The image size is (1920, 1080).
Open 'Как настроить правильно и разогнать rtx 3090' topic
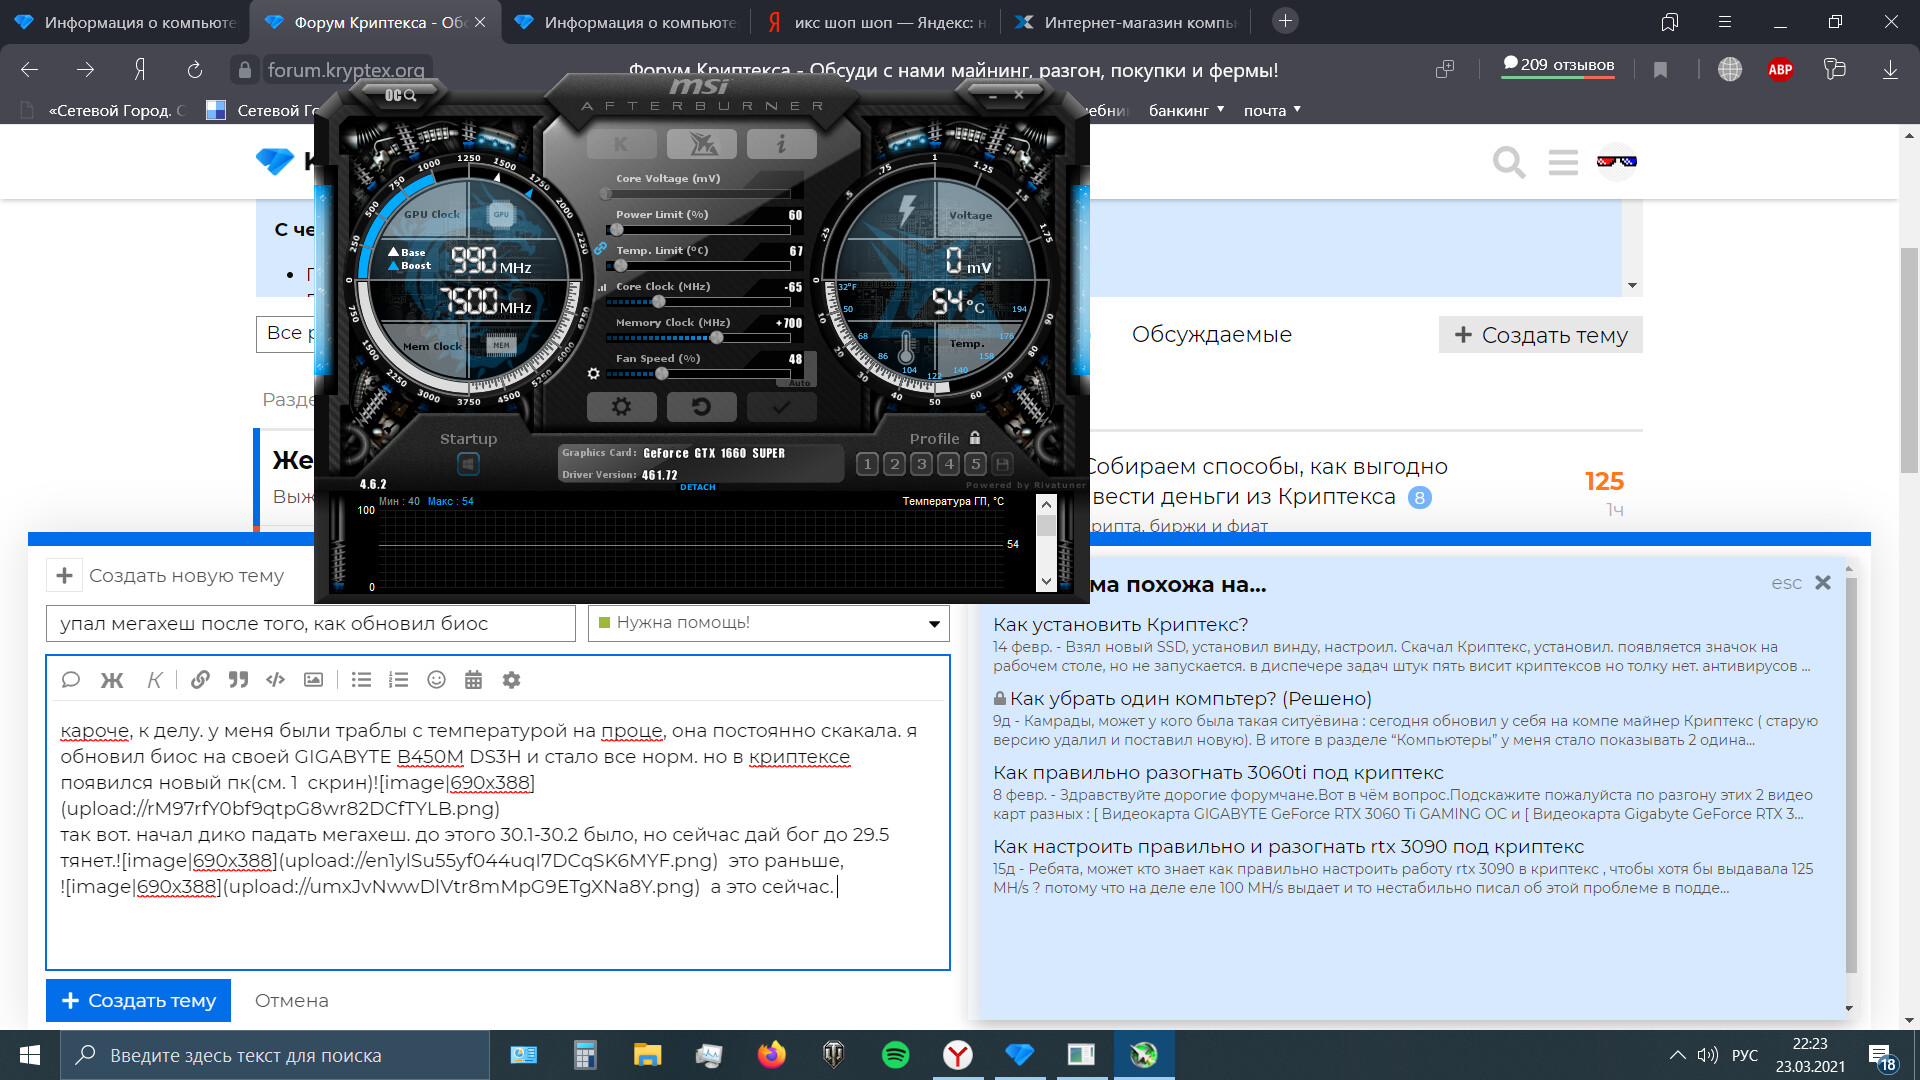[1288, 846]
